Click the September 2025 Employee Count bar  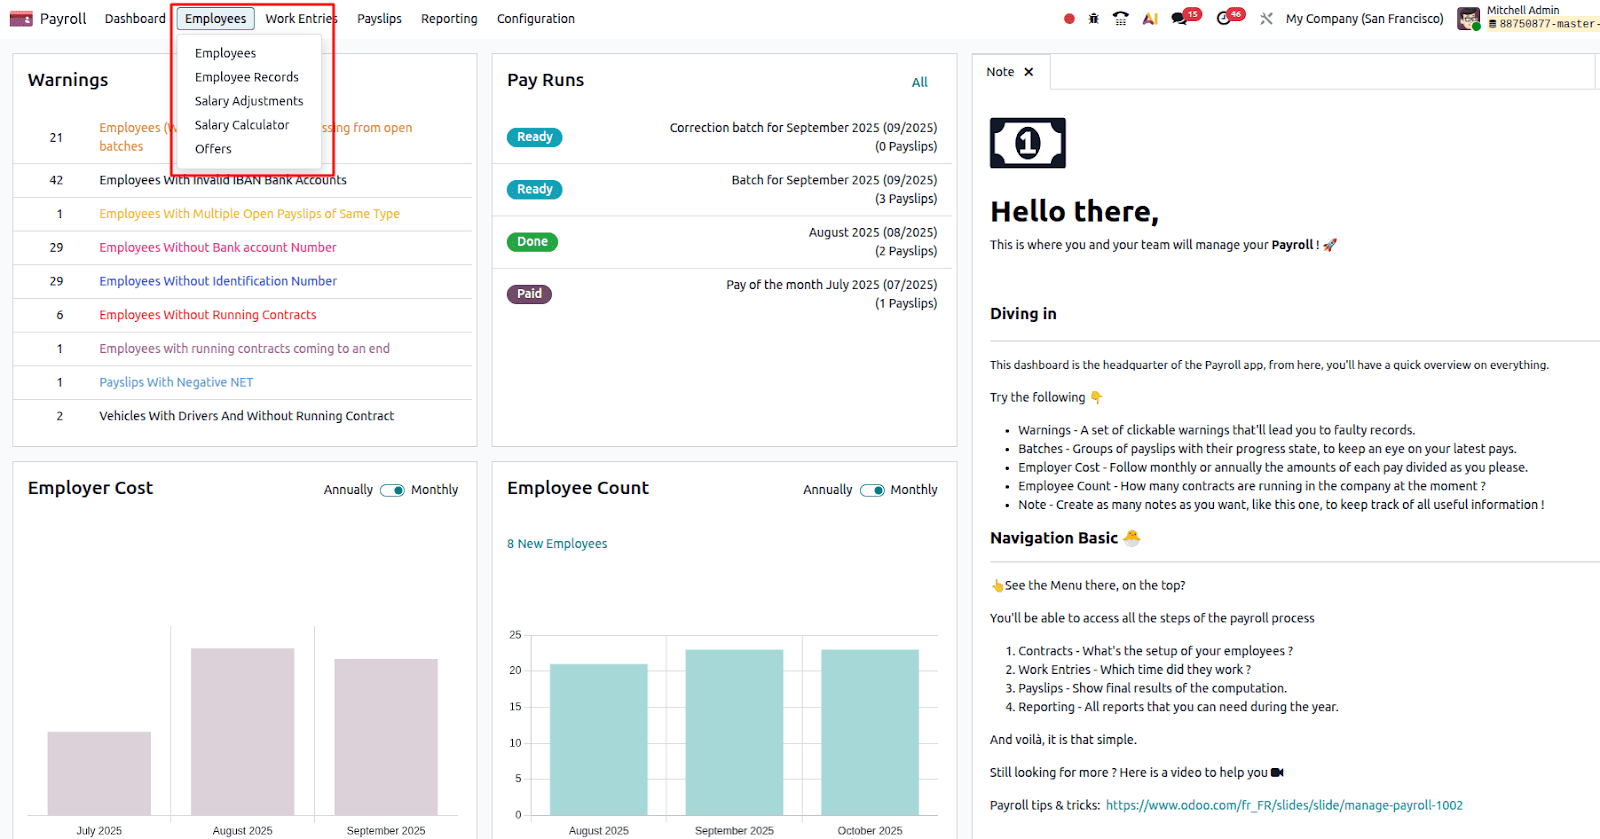click(x=734, y=732)
